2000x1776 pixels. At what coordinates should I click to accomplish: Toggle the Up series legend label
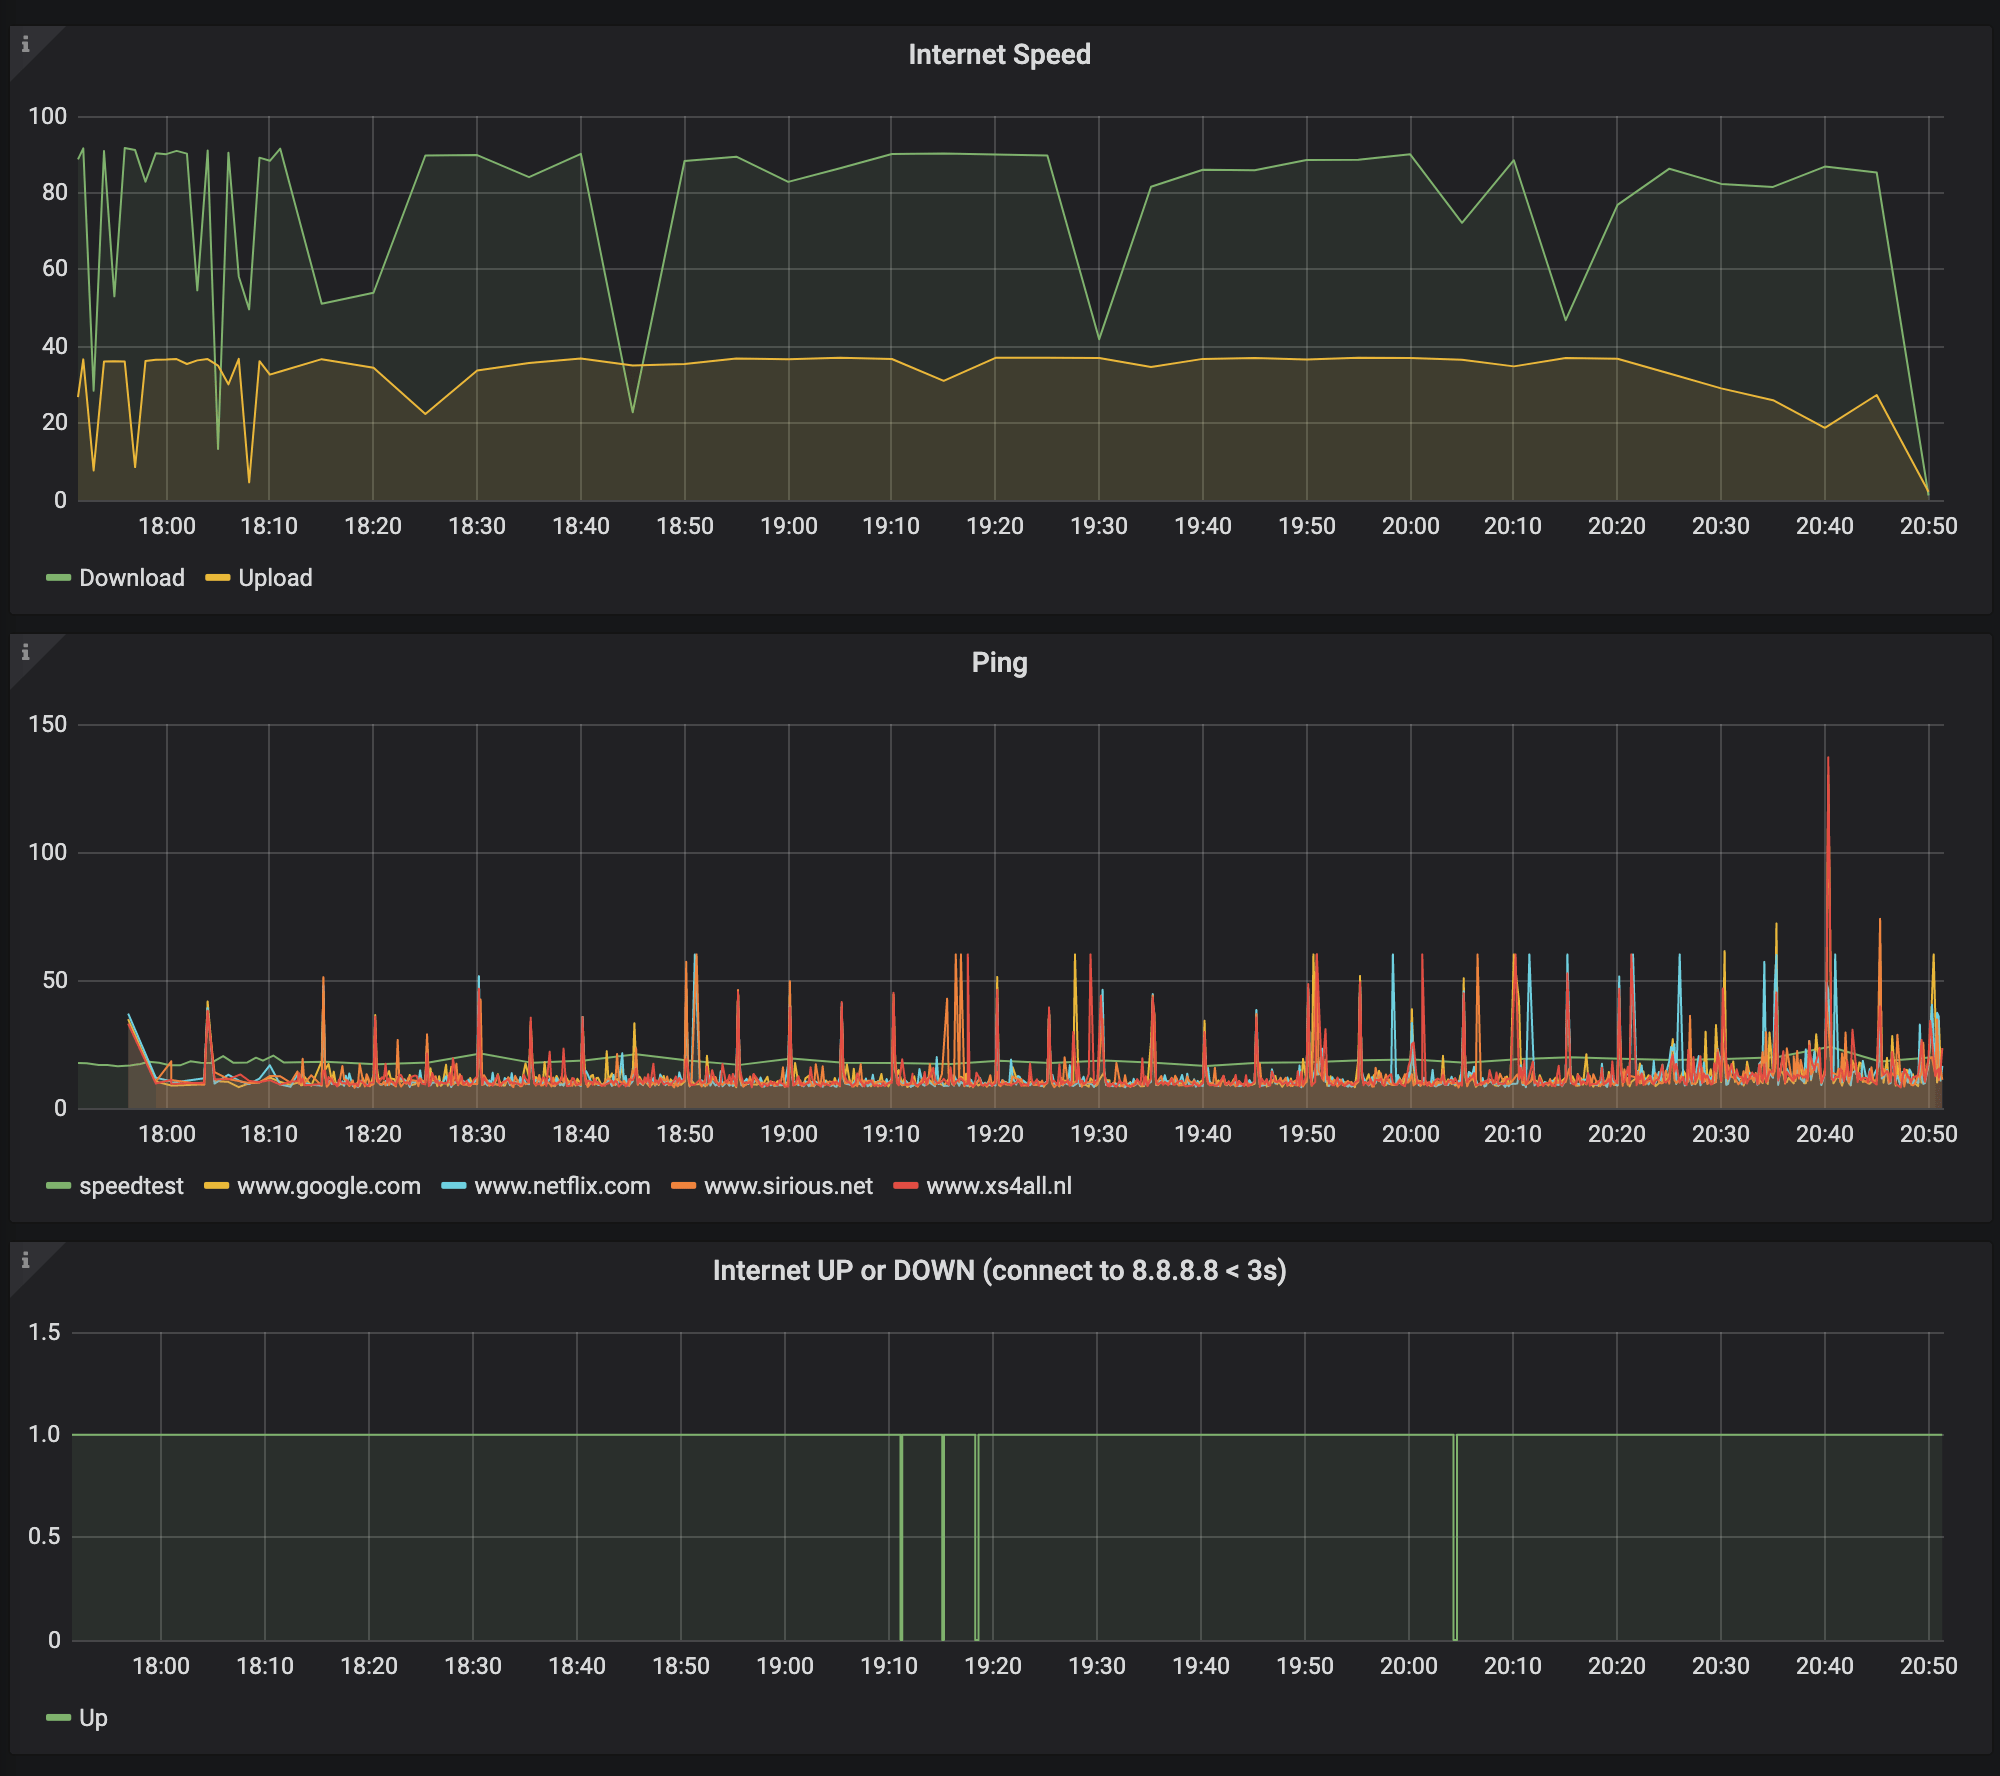click(93, 1718)
